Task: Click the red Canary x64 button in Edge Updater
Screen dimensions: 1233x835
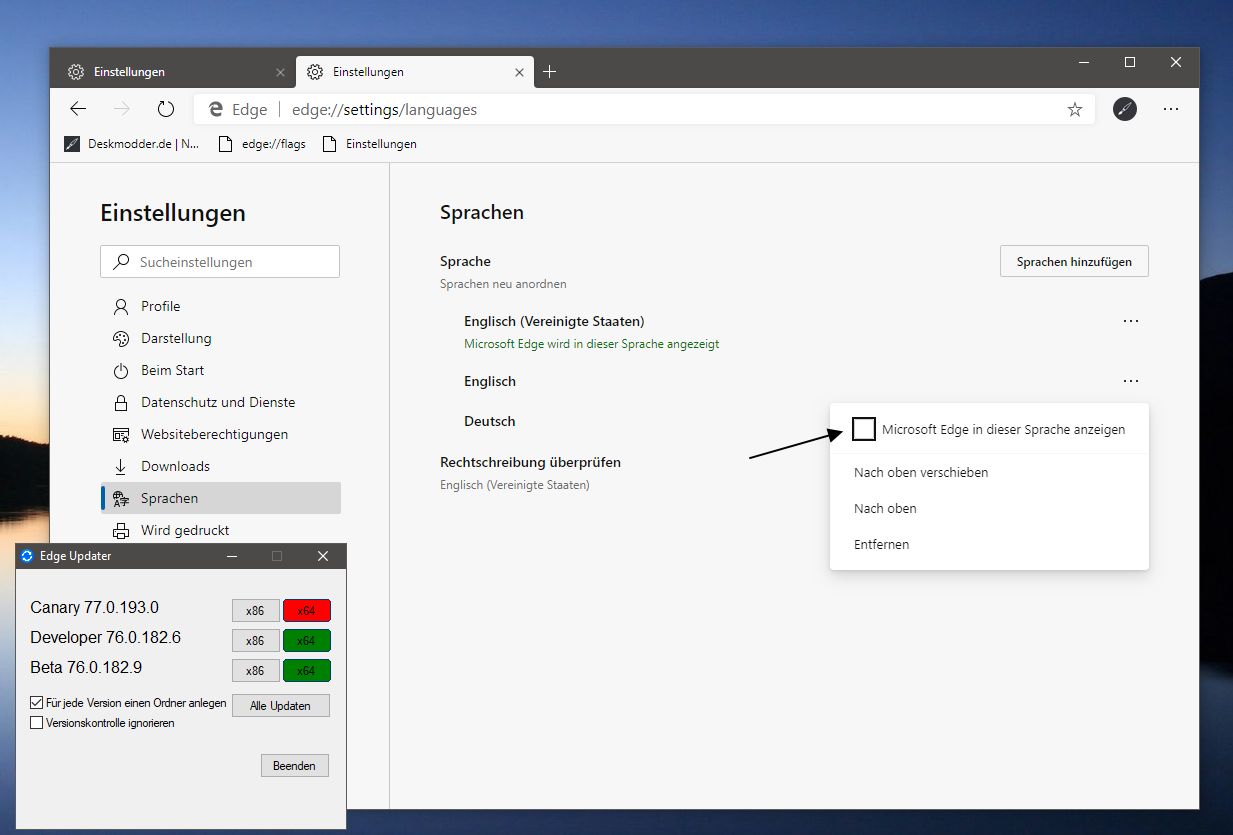Action: 306,610
